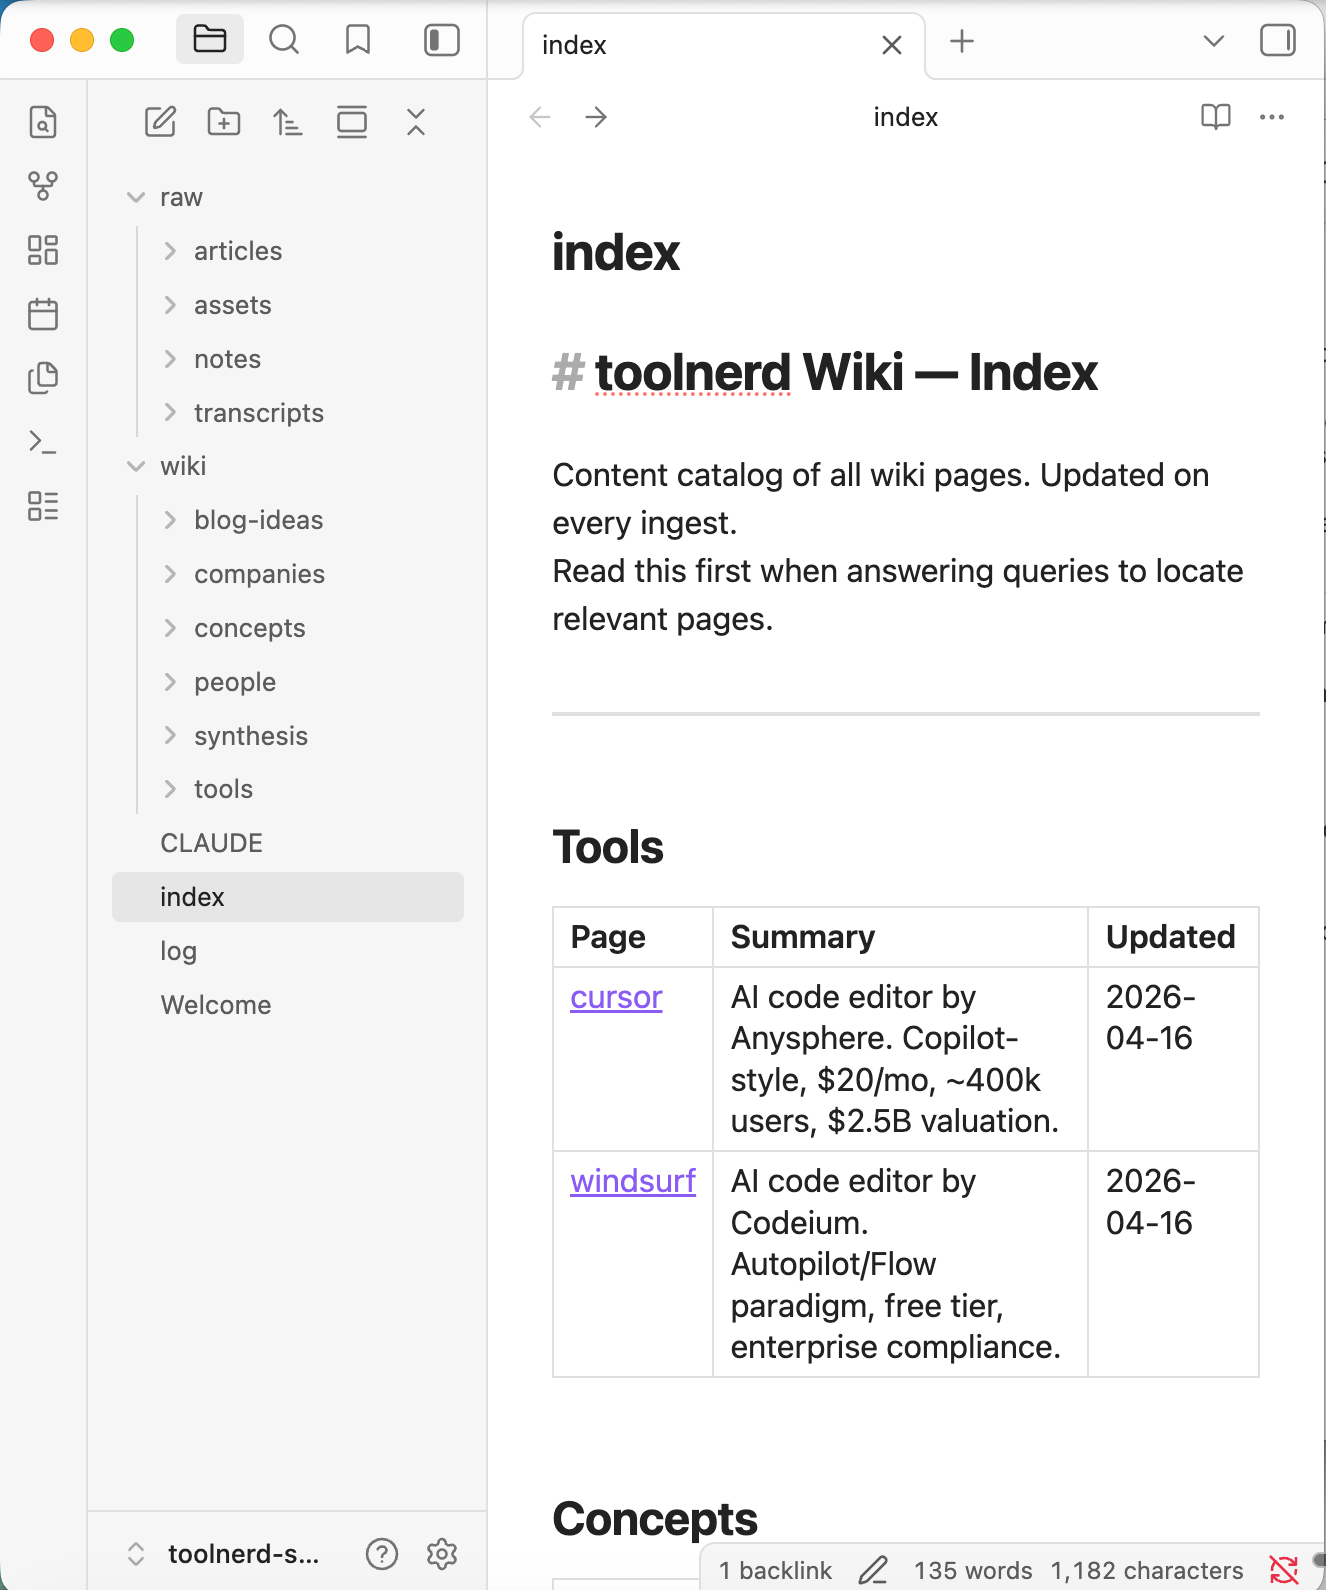This screenshot has width=1326, height=1590.
Task: Select the index note in sidebar
Action: pos(288,897)
